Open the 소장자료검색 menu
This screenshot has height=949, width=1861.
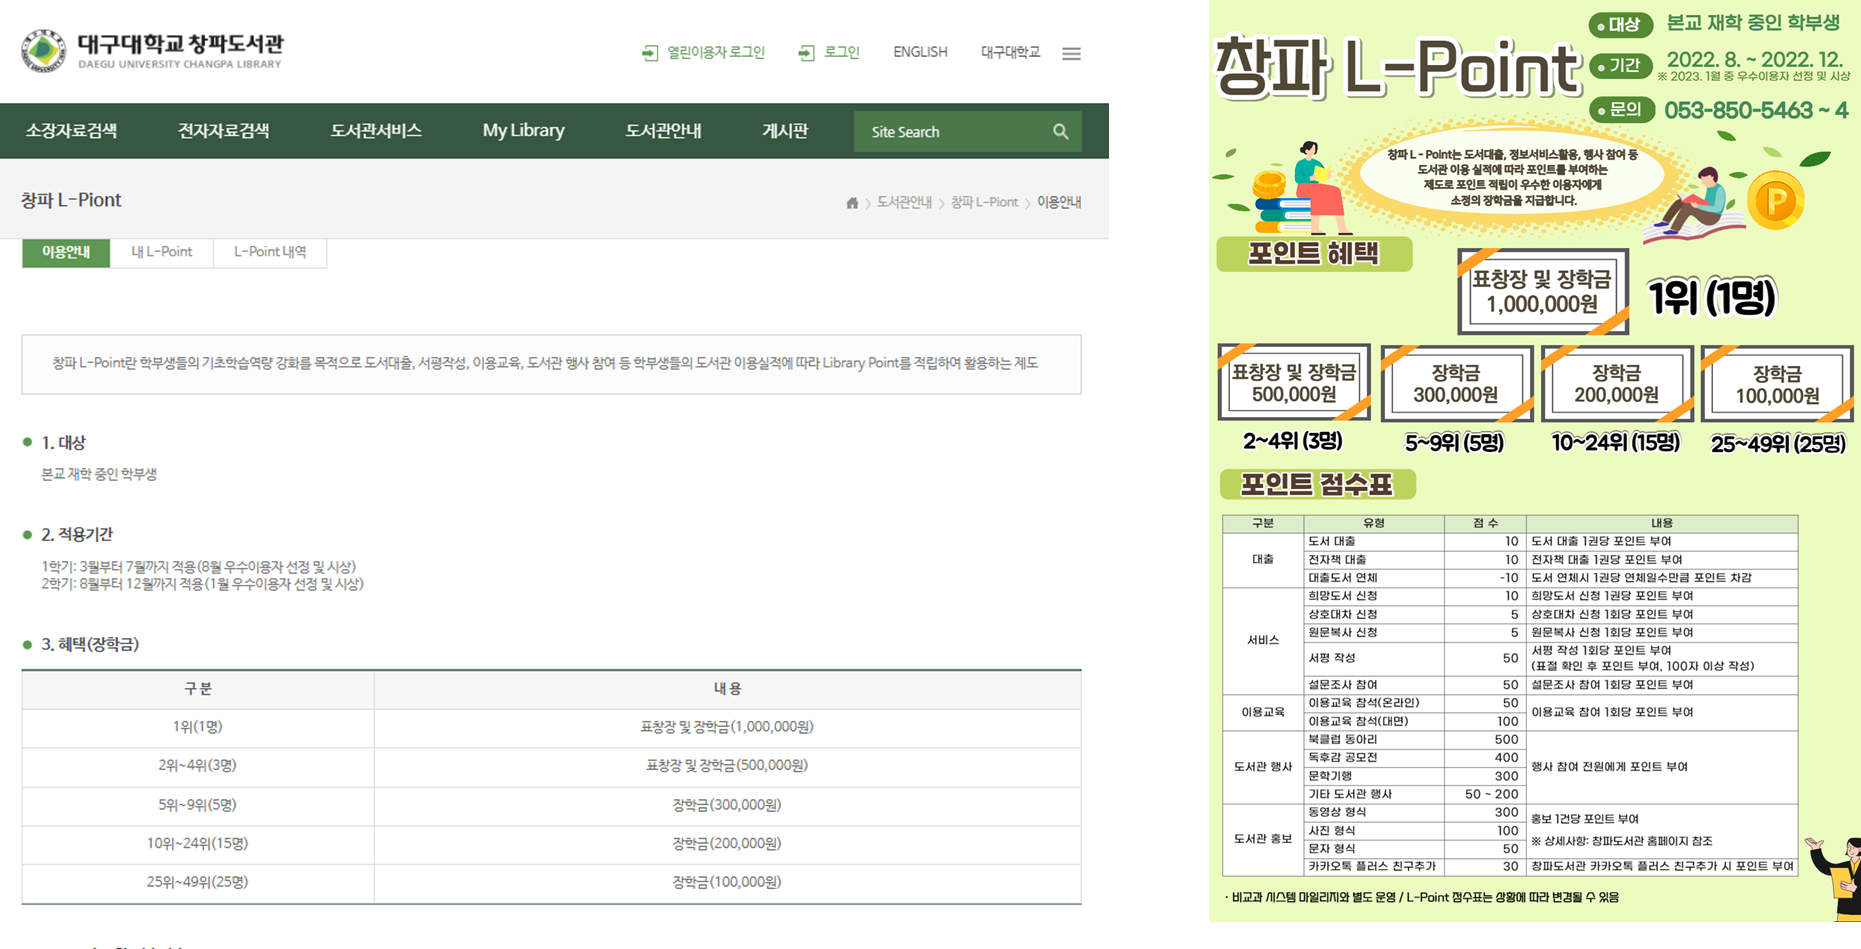point(71,131)
